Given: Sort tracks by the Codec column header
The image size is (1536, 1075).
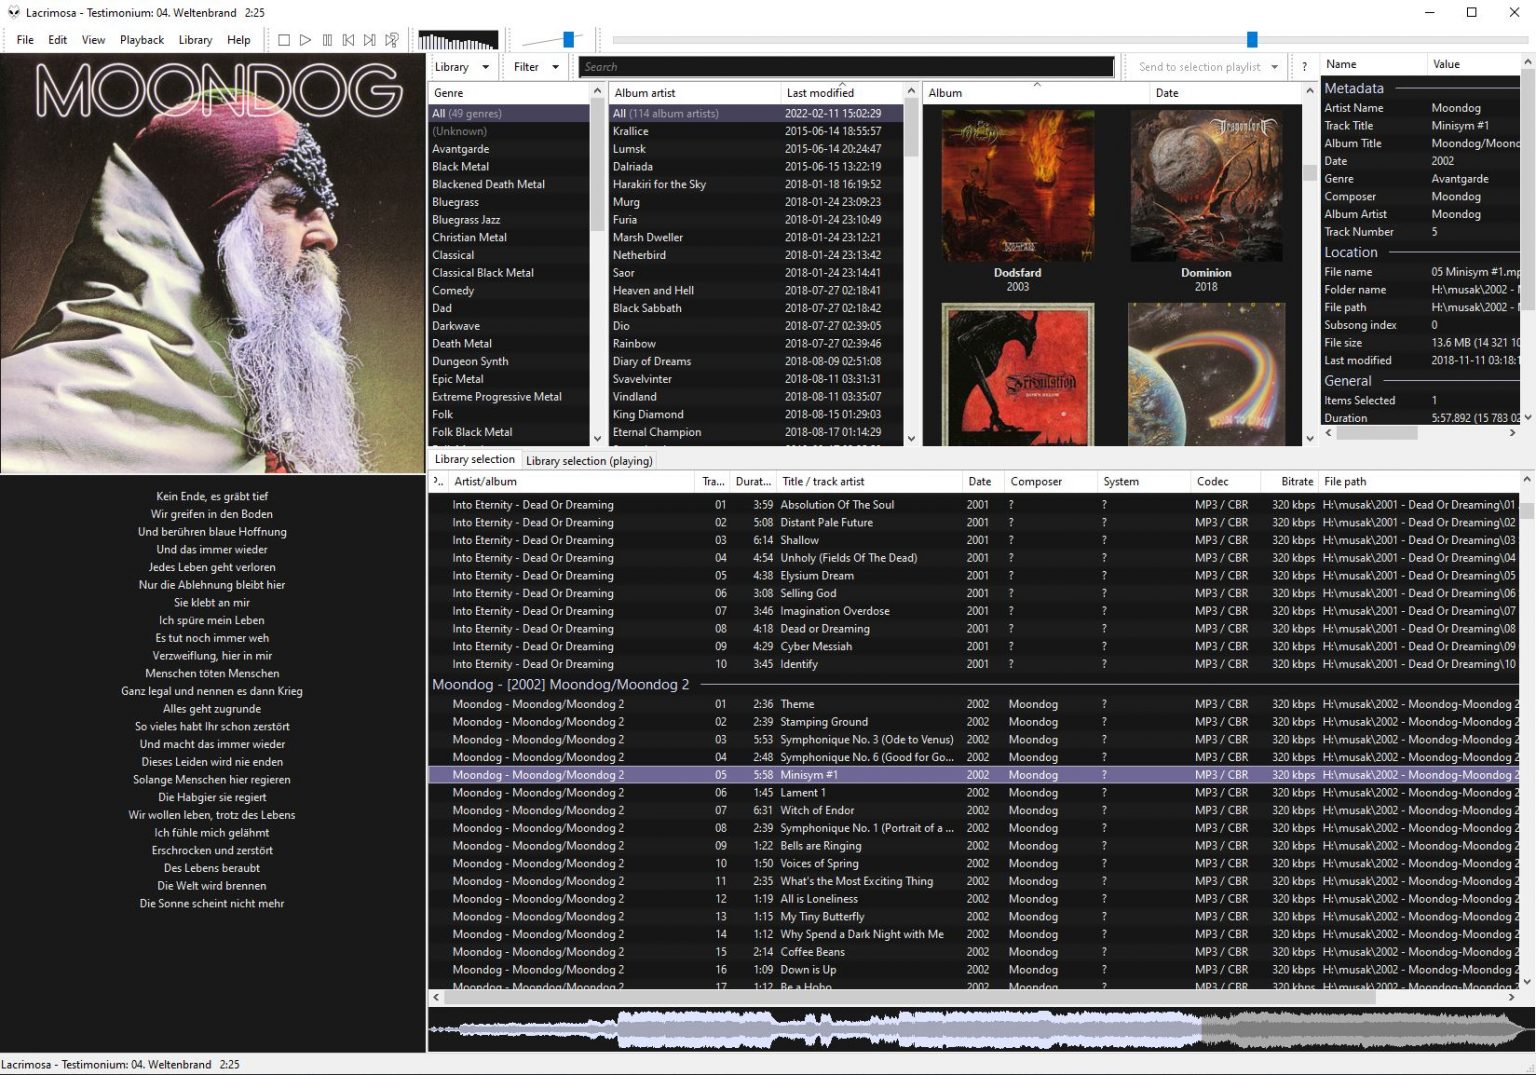Looking at the screenshot, I should click(x=1224, y=481).
